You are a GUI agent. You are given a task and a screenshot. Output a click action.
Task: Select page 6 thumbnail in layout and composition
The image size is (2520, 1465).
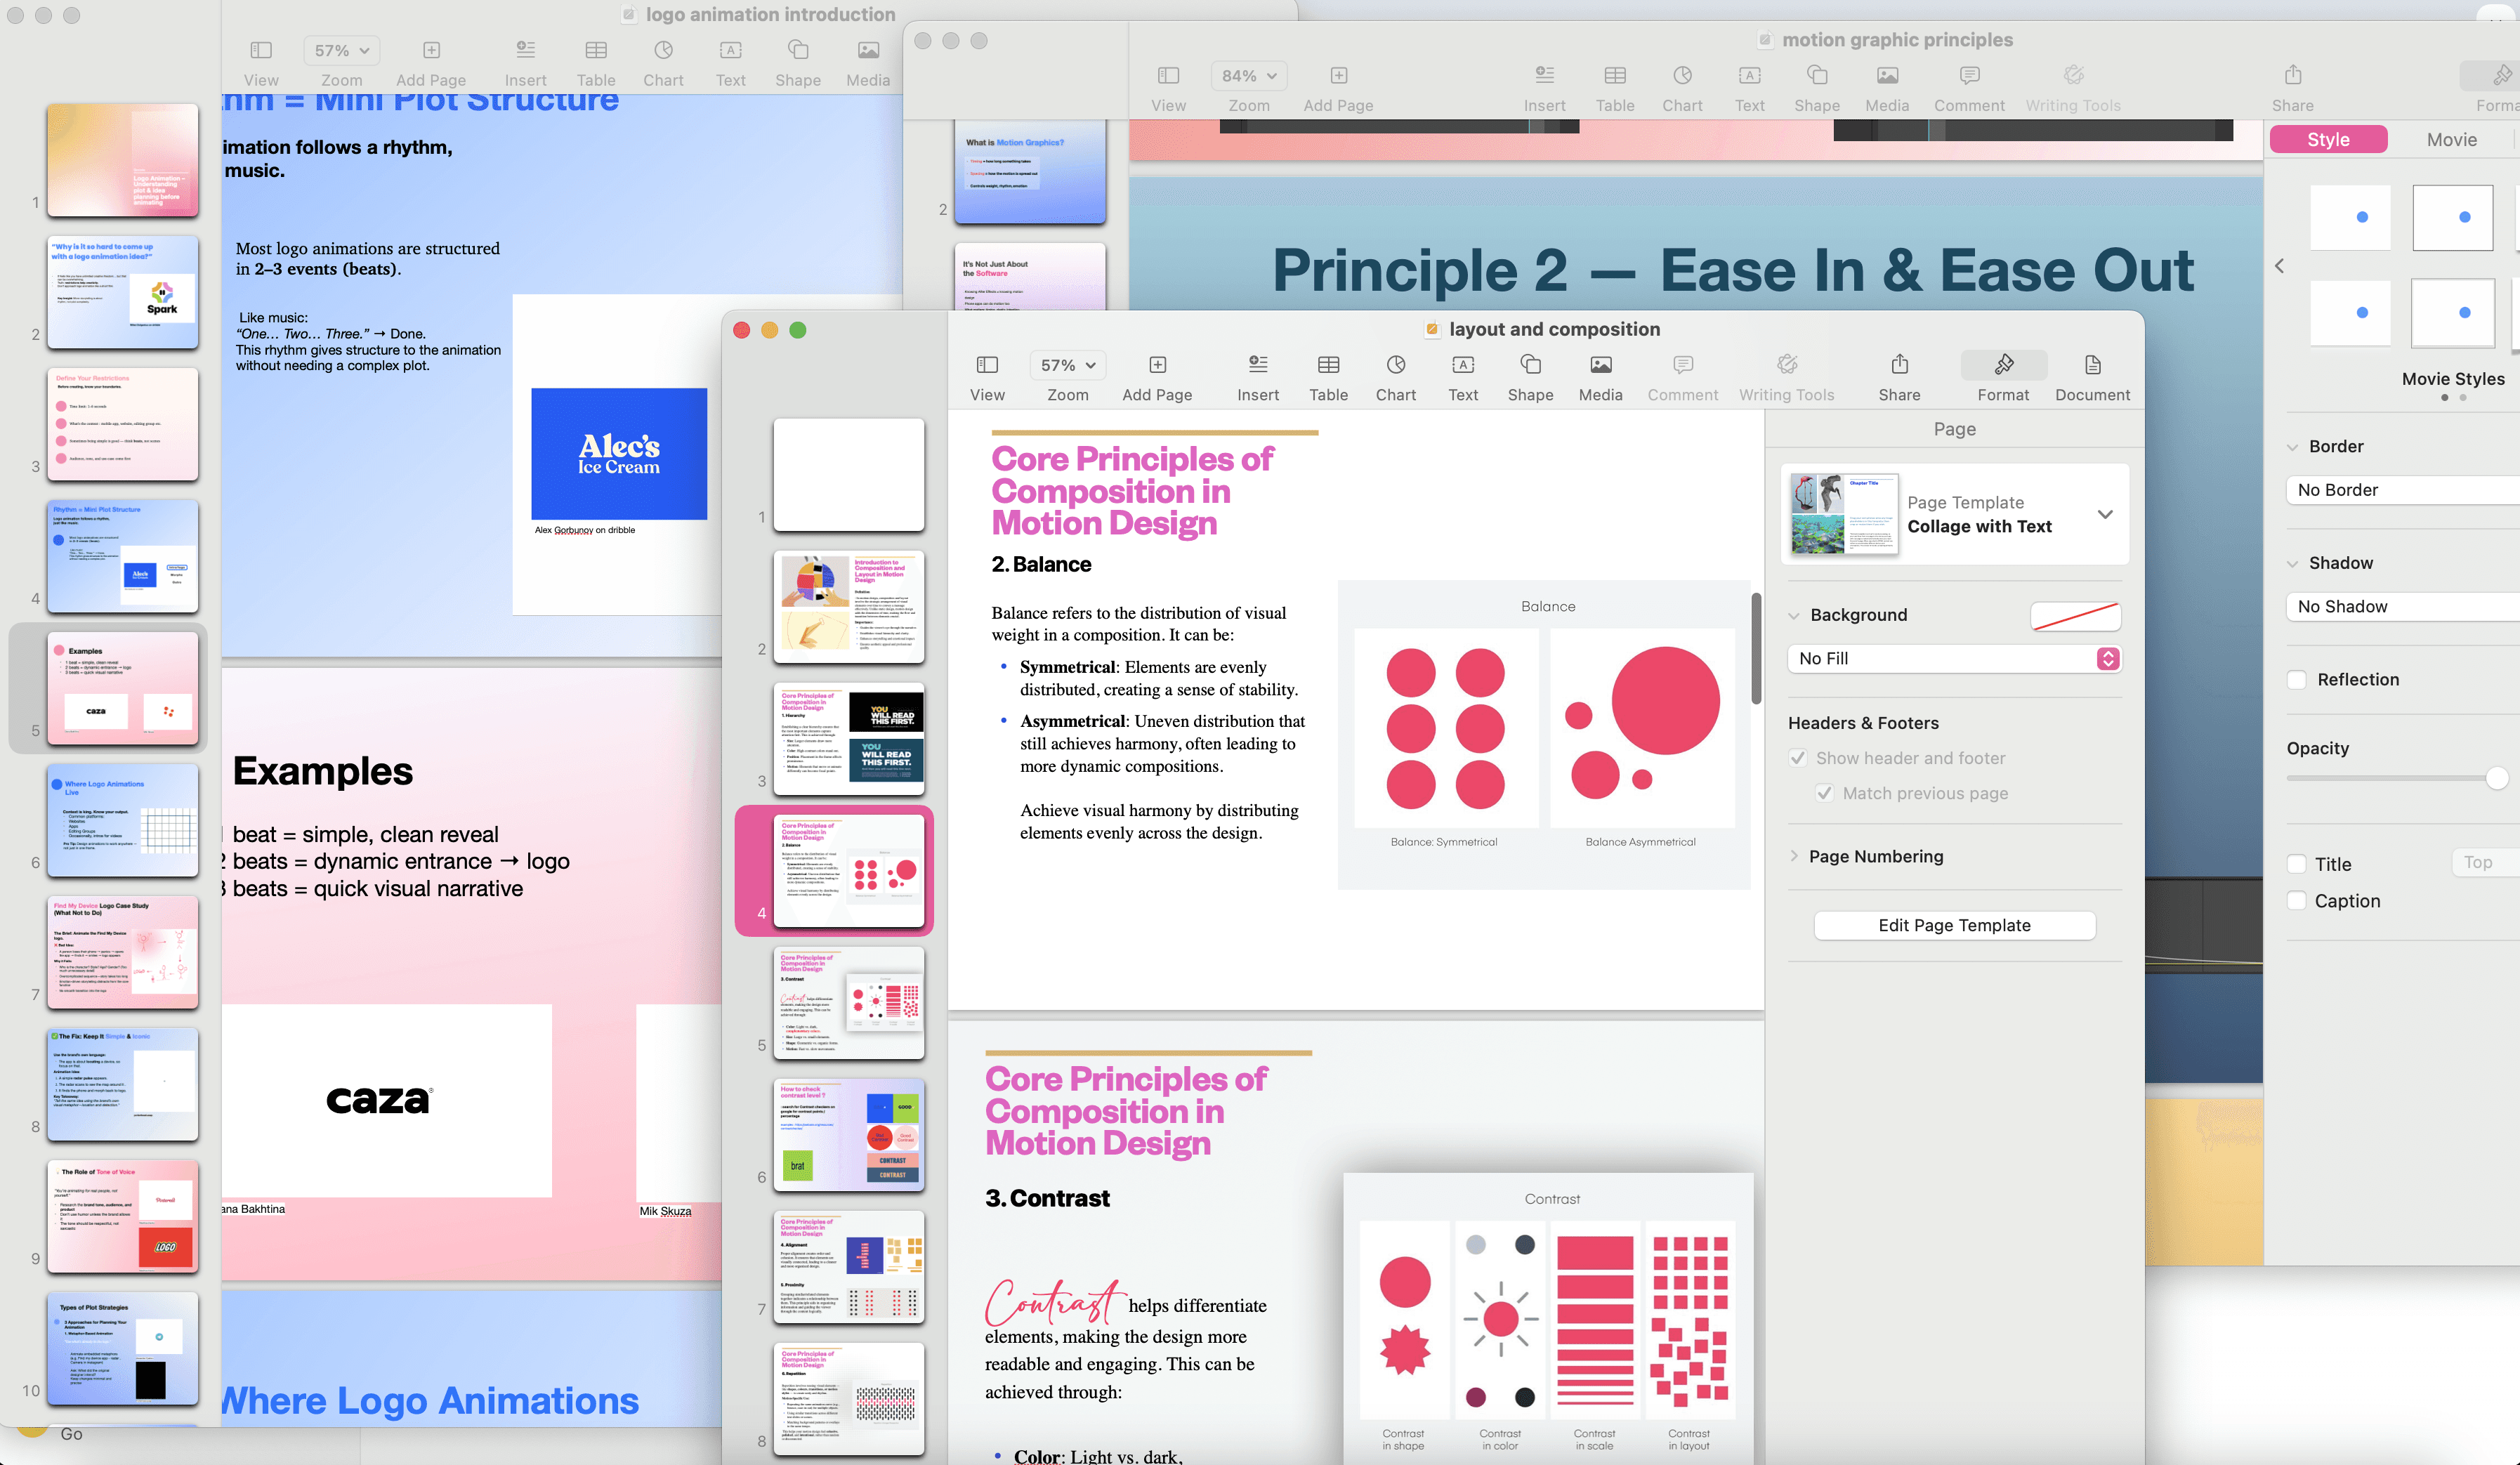pos(848,1134)
